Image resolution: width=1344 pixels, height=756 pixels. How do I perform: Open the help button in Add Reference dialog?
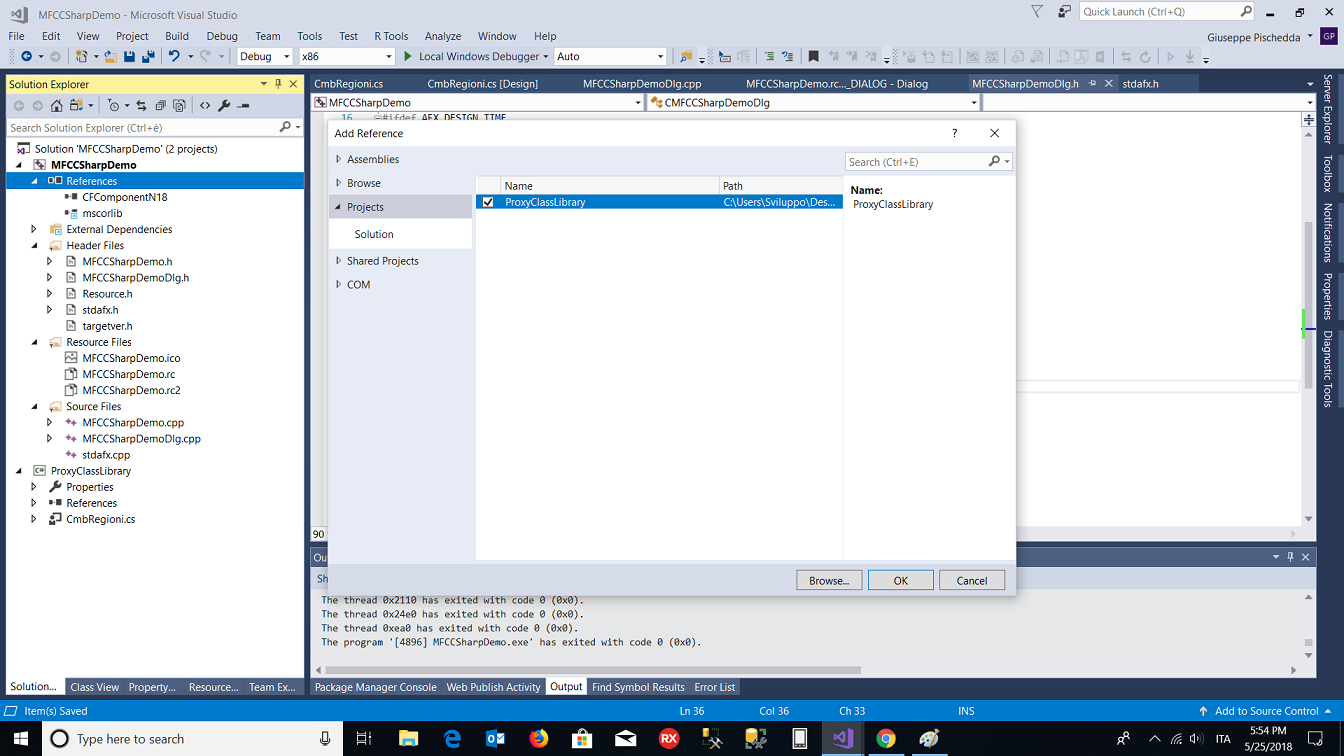[954, 133]
